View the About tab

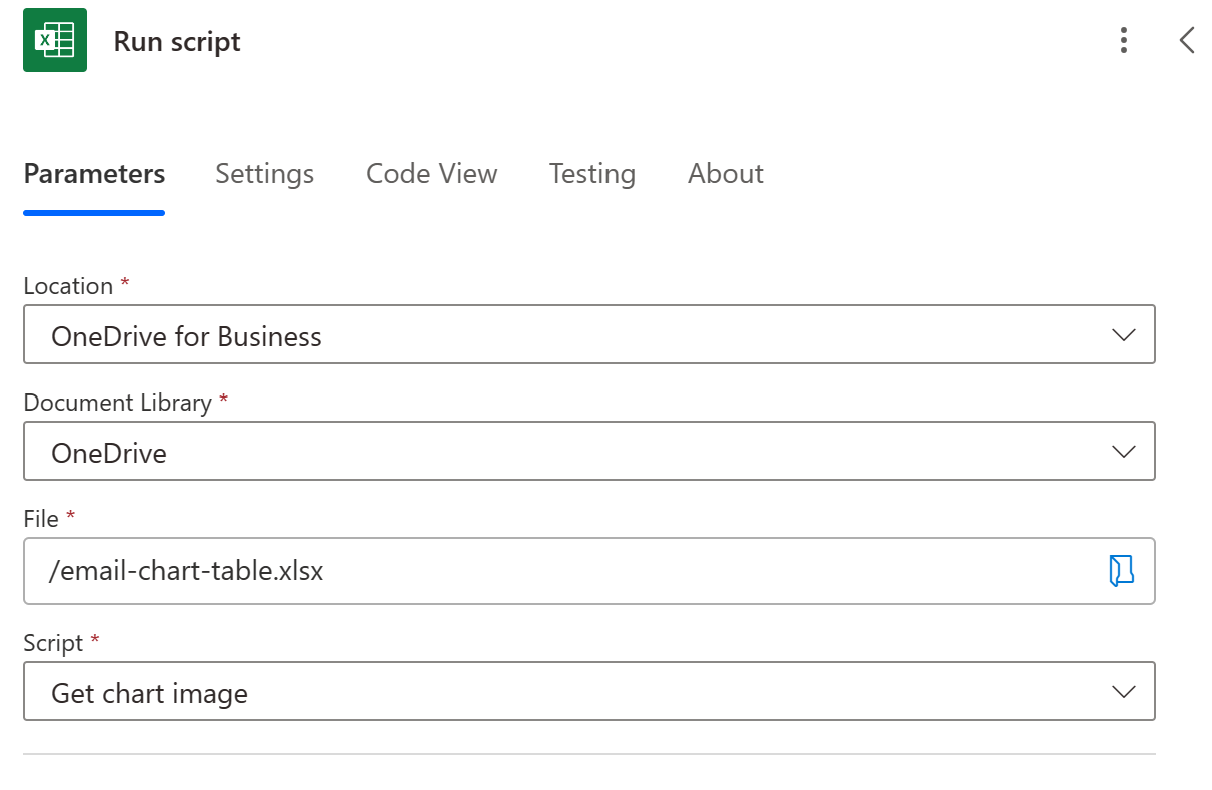[725, 173]
